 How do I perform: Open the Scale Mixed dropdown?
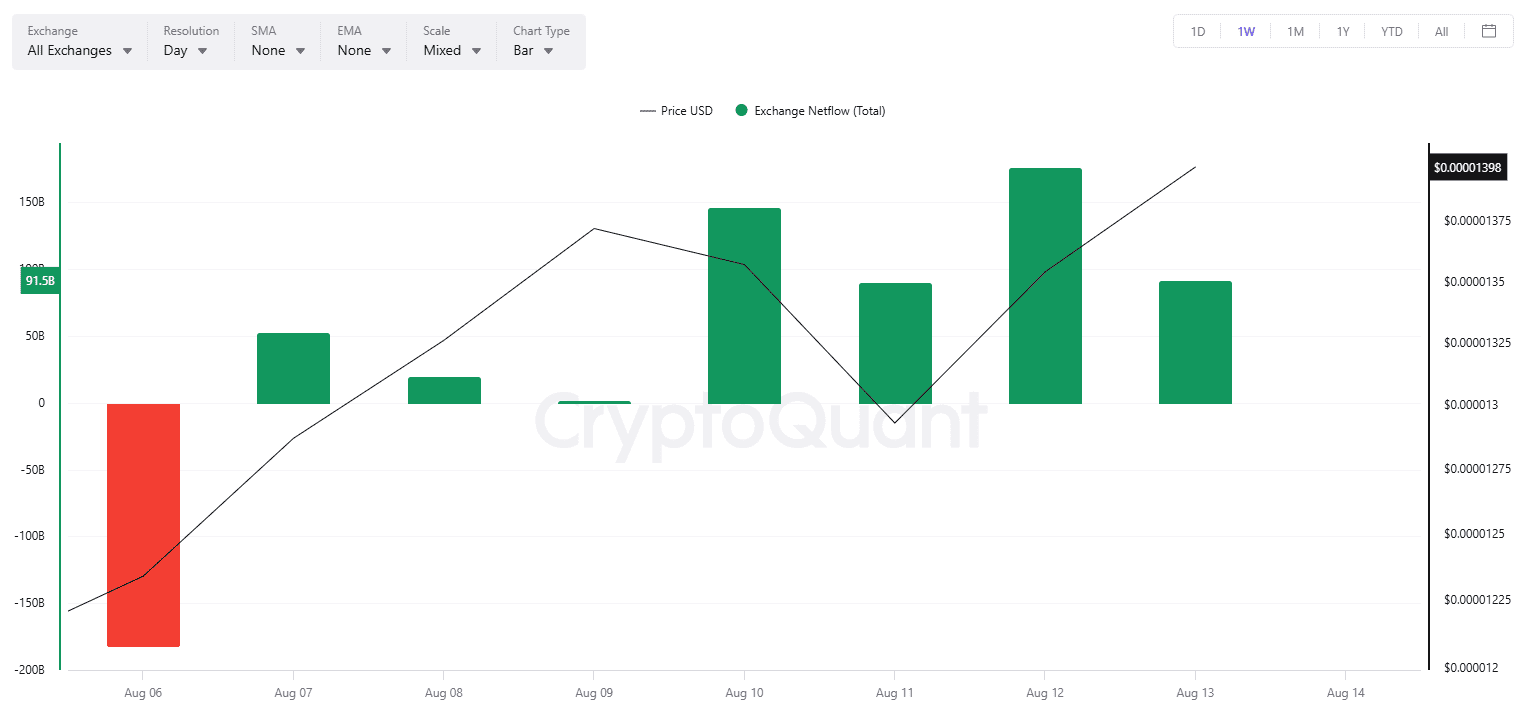click(452, 50)
